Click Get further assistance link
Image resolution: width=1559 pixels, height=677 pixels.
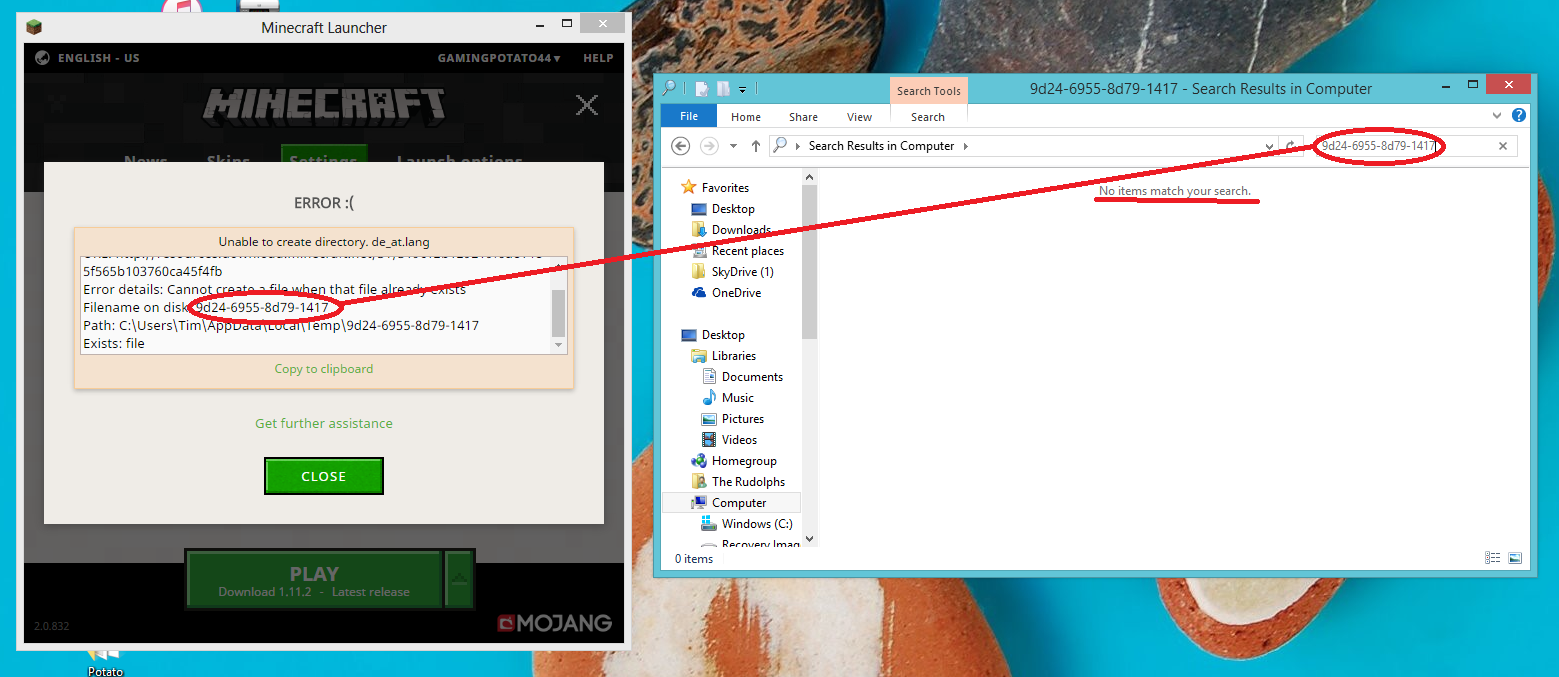coord(324,423)
